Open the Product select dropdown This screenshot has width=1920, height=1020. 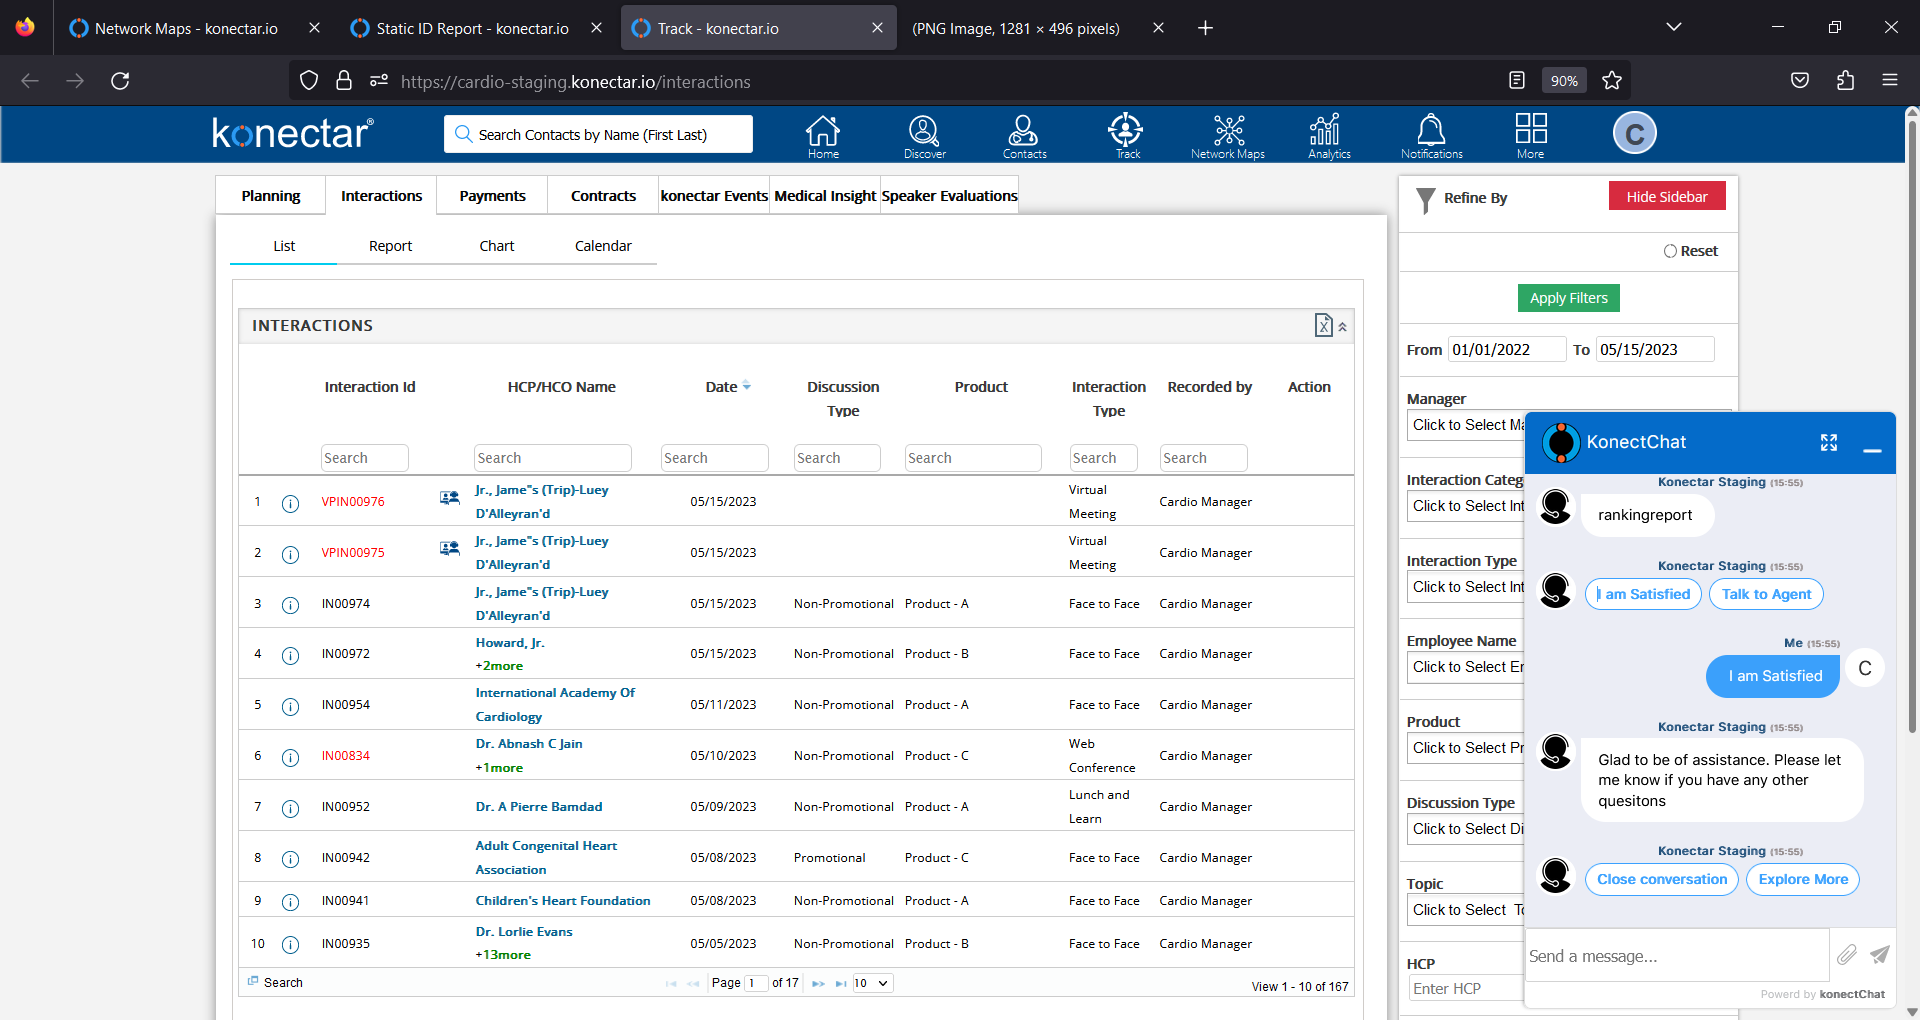tap(1466, 748)
